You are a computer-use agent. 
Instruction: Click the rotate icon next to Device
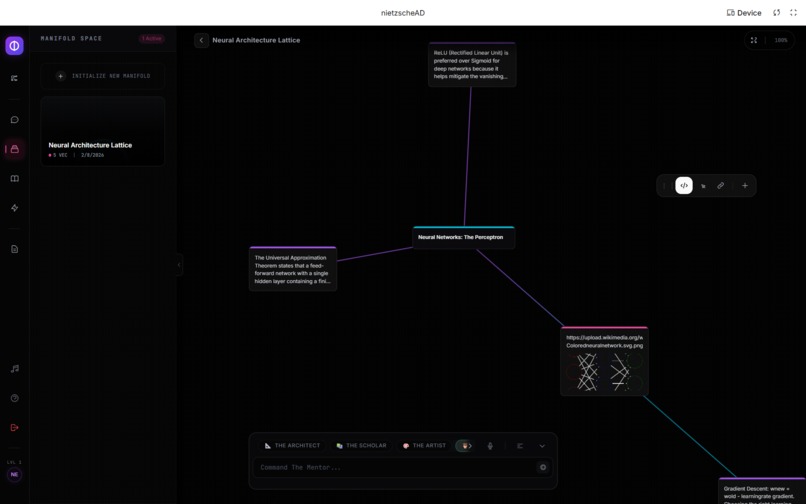click(777, 13)
